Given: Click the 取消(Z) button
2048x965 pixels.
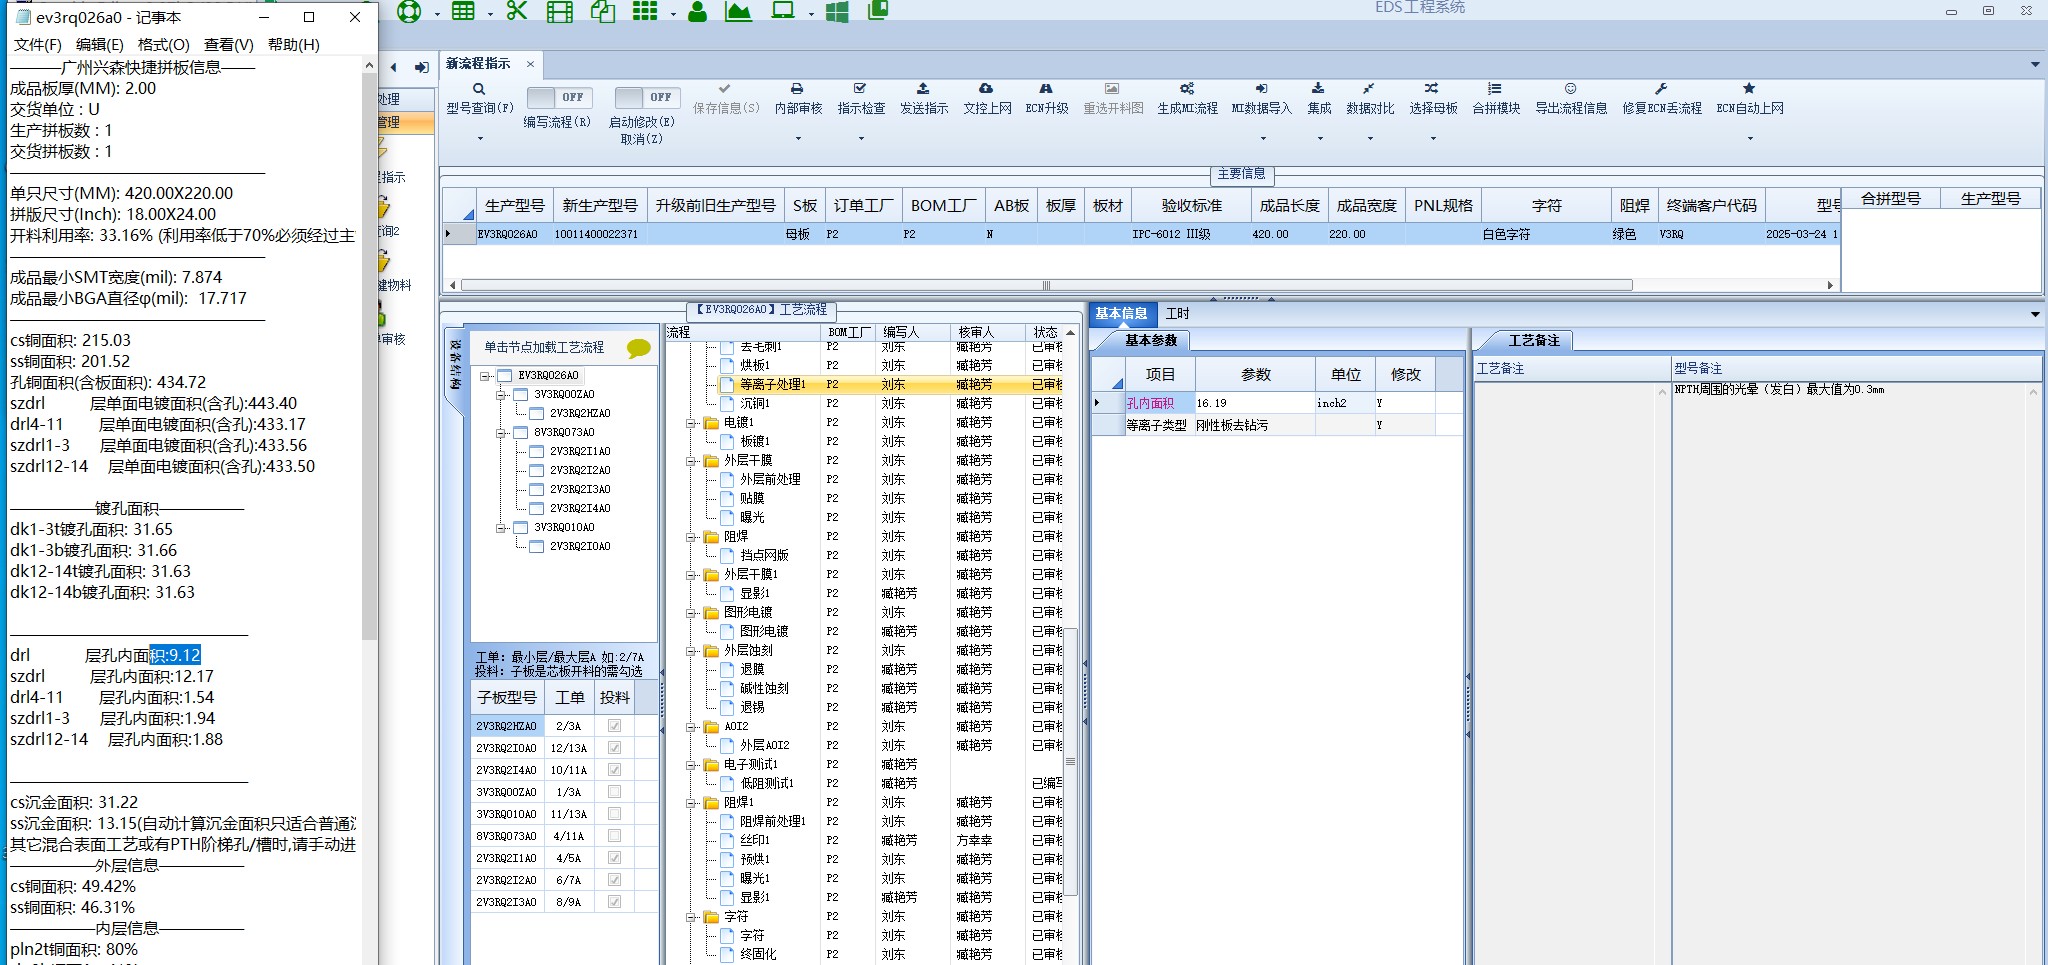Looking at the screenshot, I should point(641,139).
